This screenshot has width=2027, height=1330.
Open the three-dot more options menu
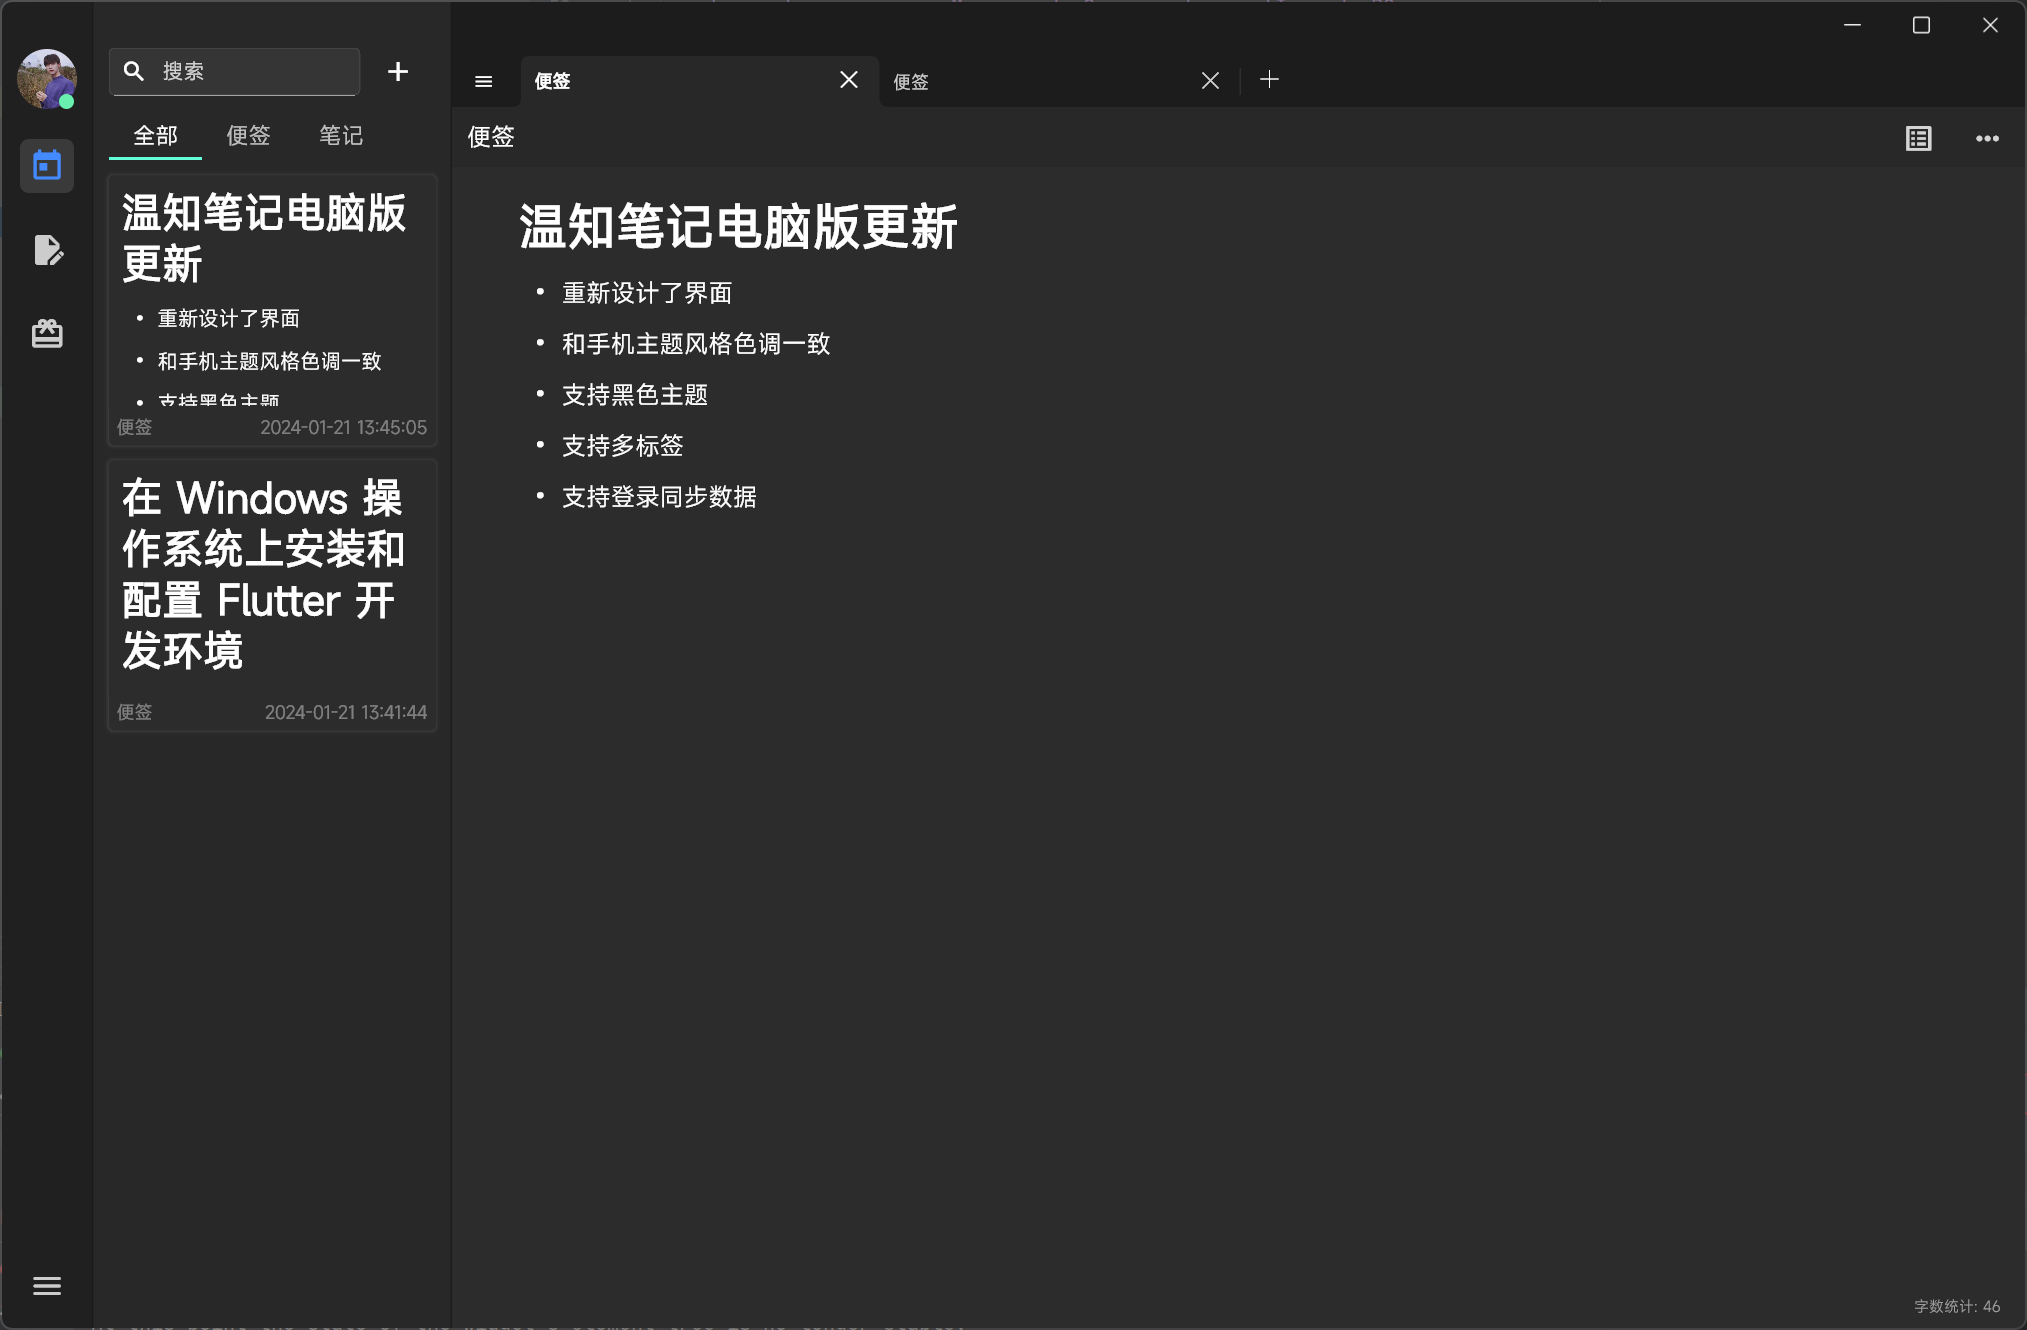(x=1987, y=139)
